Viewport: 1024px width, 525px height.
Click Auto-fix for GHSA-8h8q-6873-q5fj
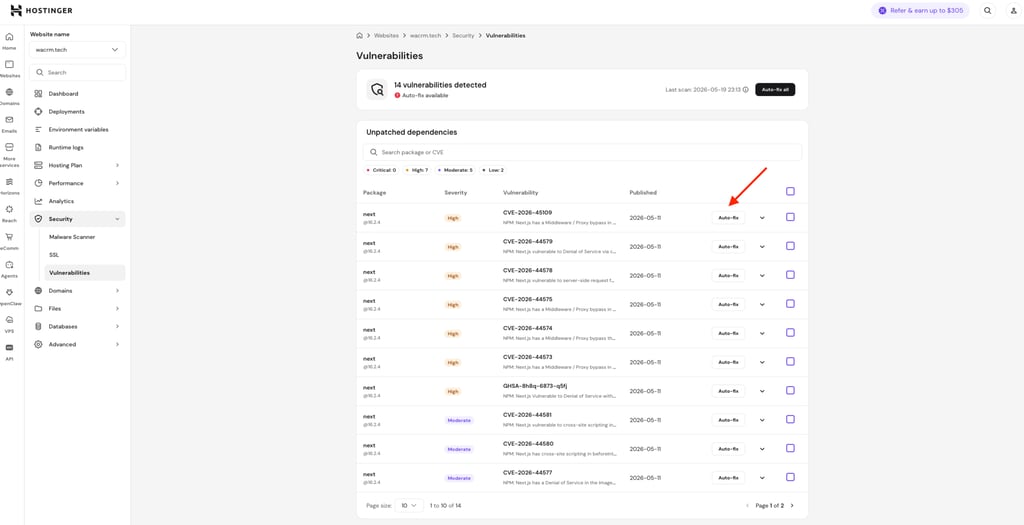point(728,391)
